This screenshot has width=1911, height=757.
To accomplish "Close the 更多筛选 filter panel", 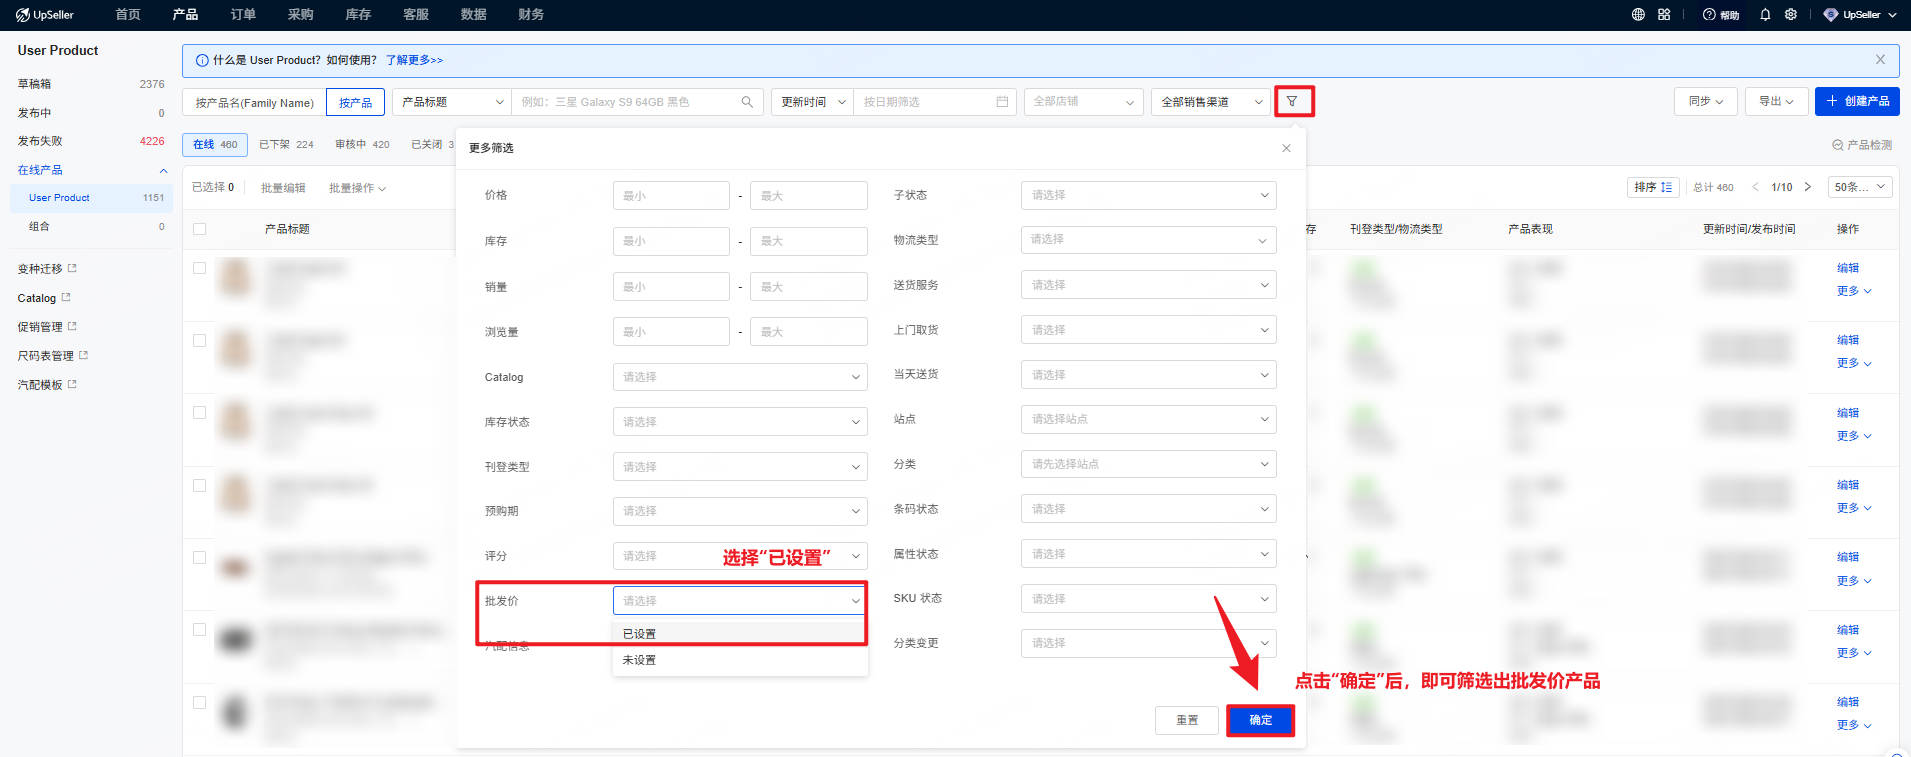I will coord(1286,148).
